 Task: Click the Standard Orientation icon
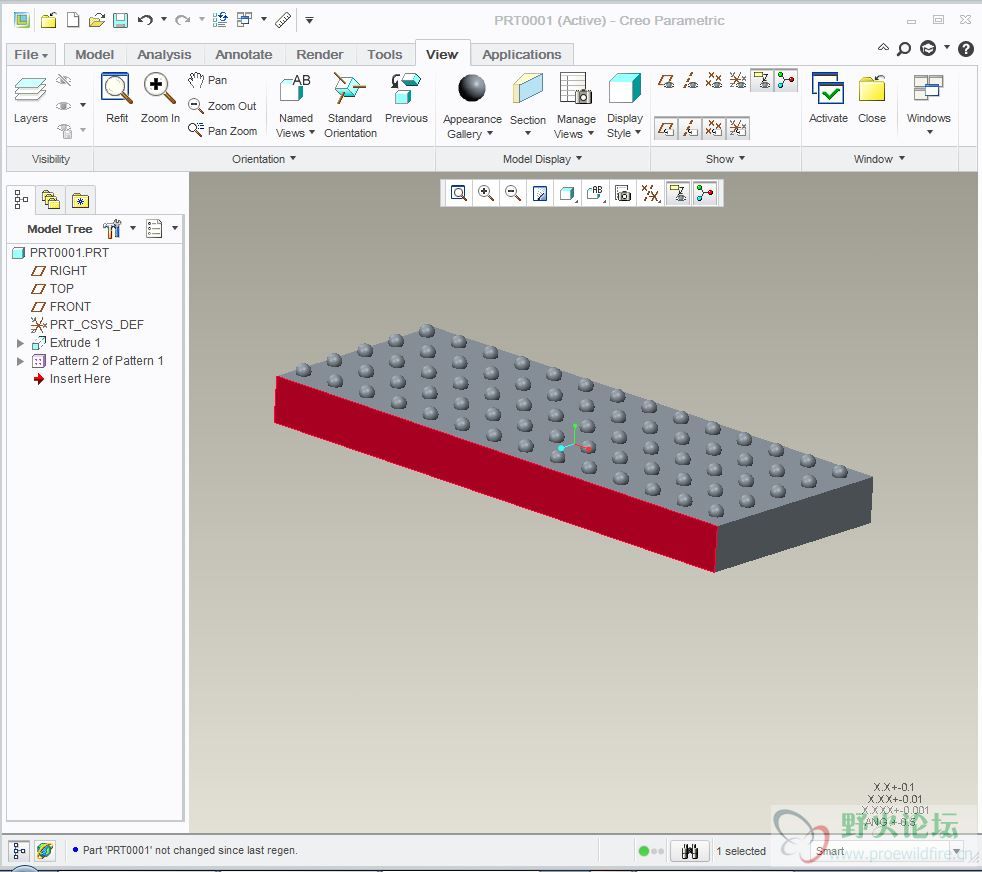(x=349, y=88)
